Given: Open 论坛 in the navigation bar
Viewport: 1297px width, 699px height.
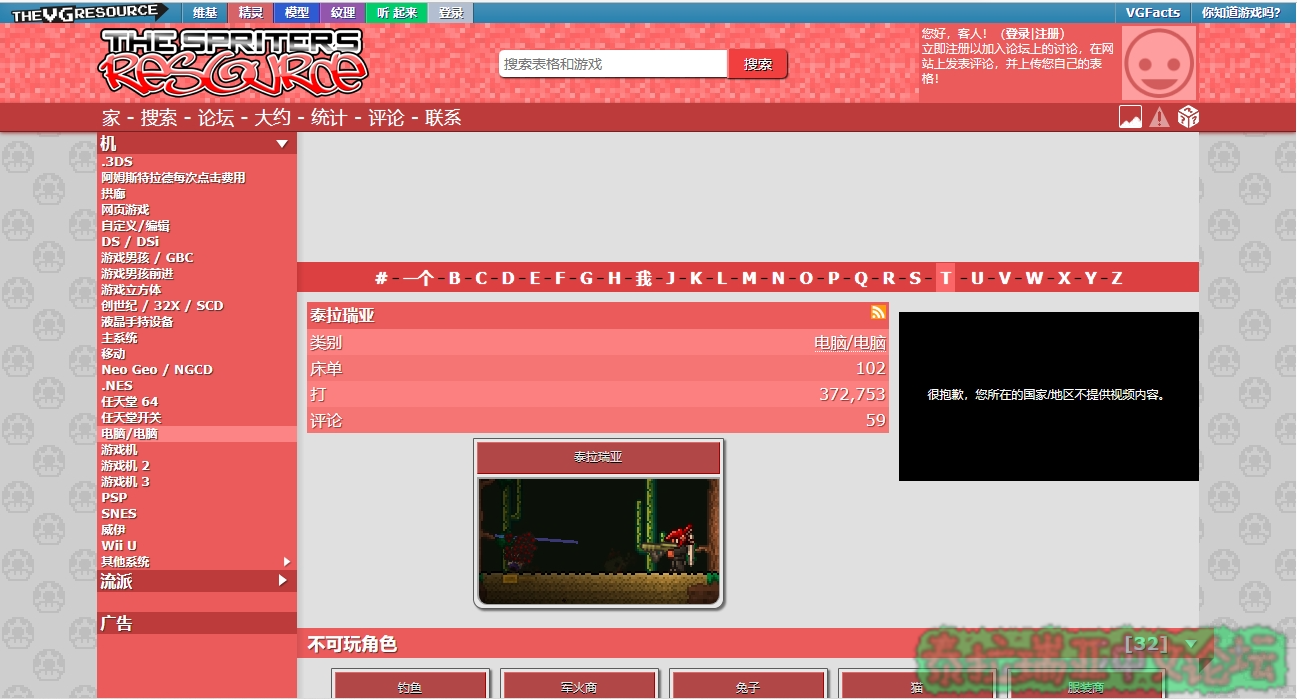Looking at the screenshot, I should coord(216,117).
